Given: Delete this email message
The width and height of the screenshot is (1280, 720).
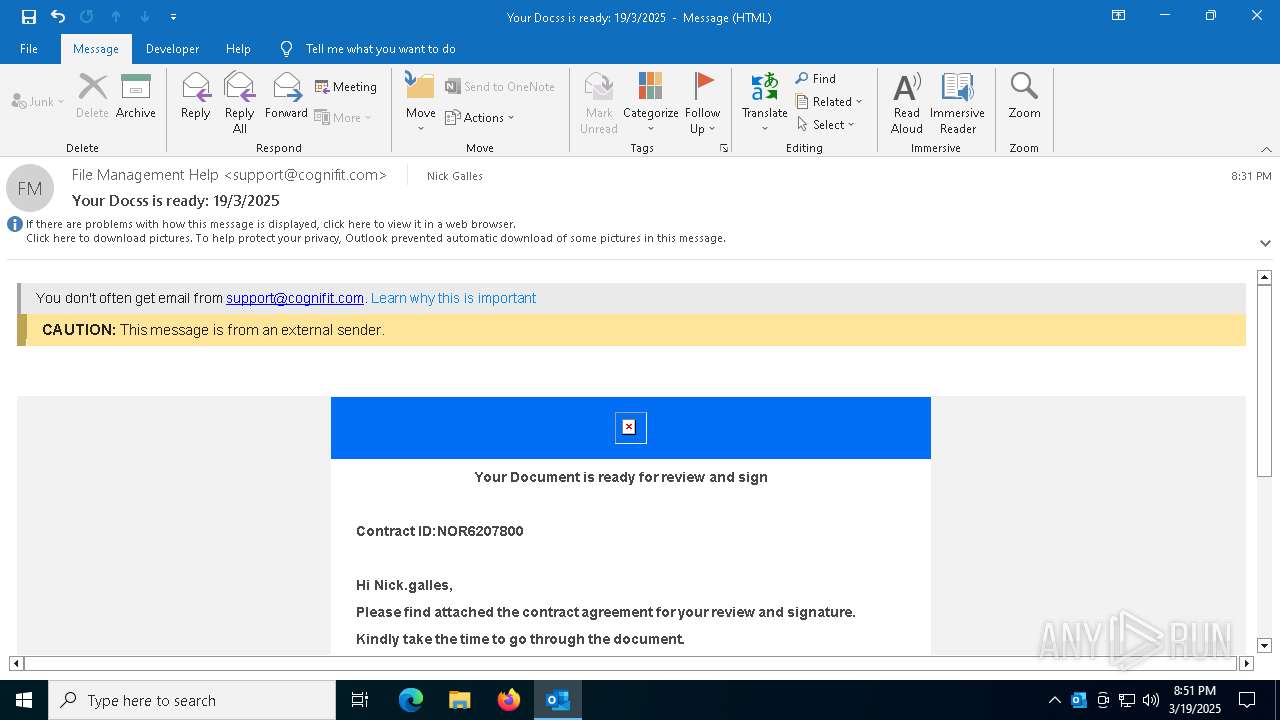Looking at the screenshot, I should 92,97.
